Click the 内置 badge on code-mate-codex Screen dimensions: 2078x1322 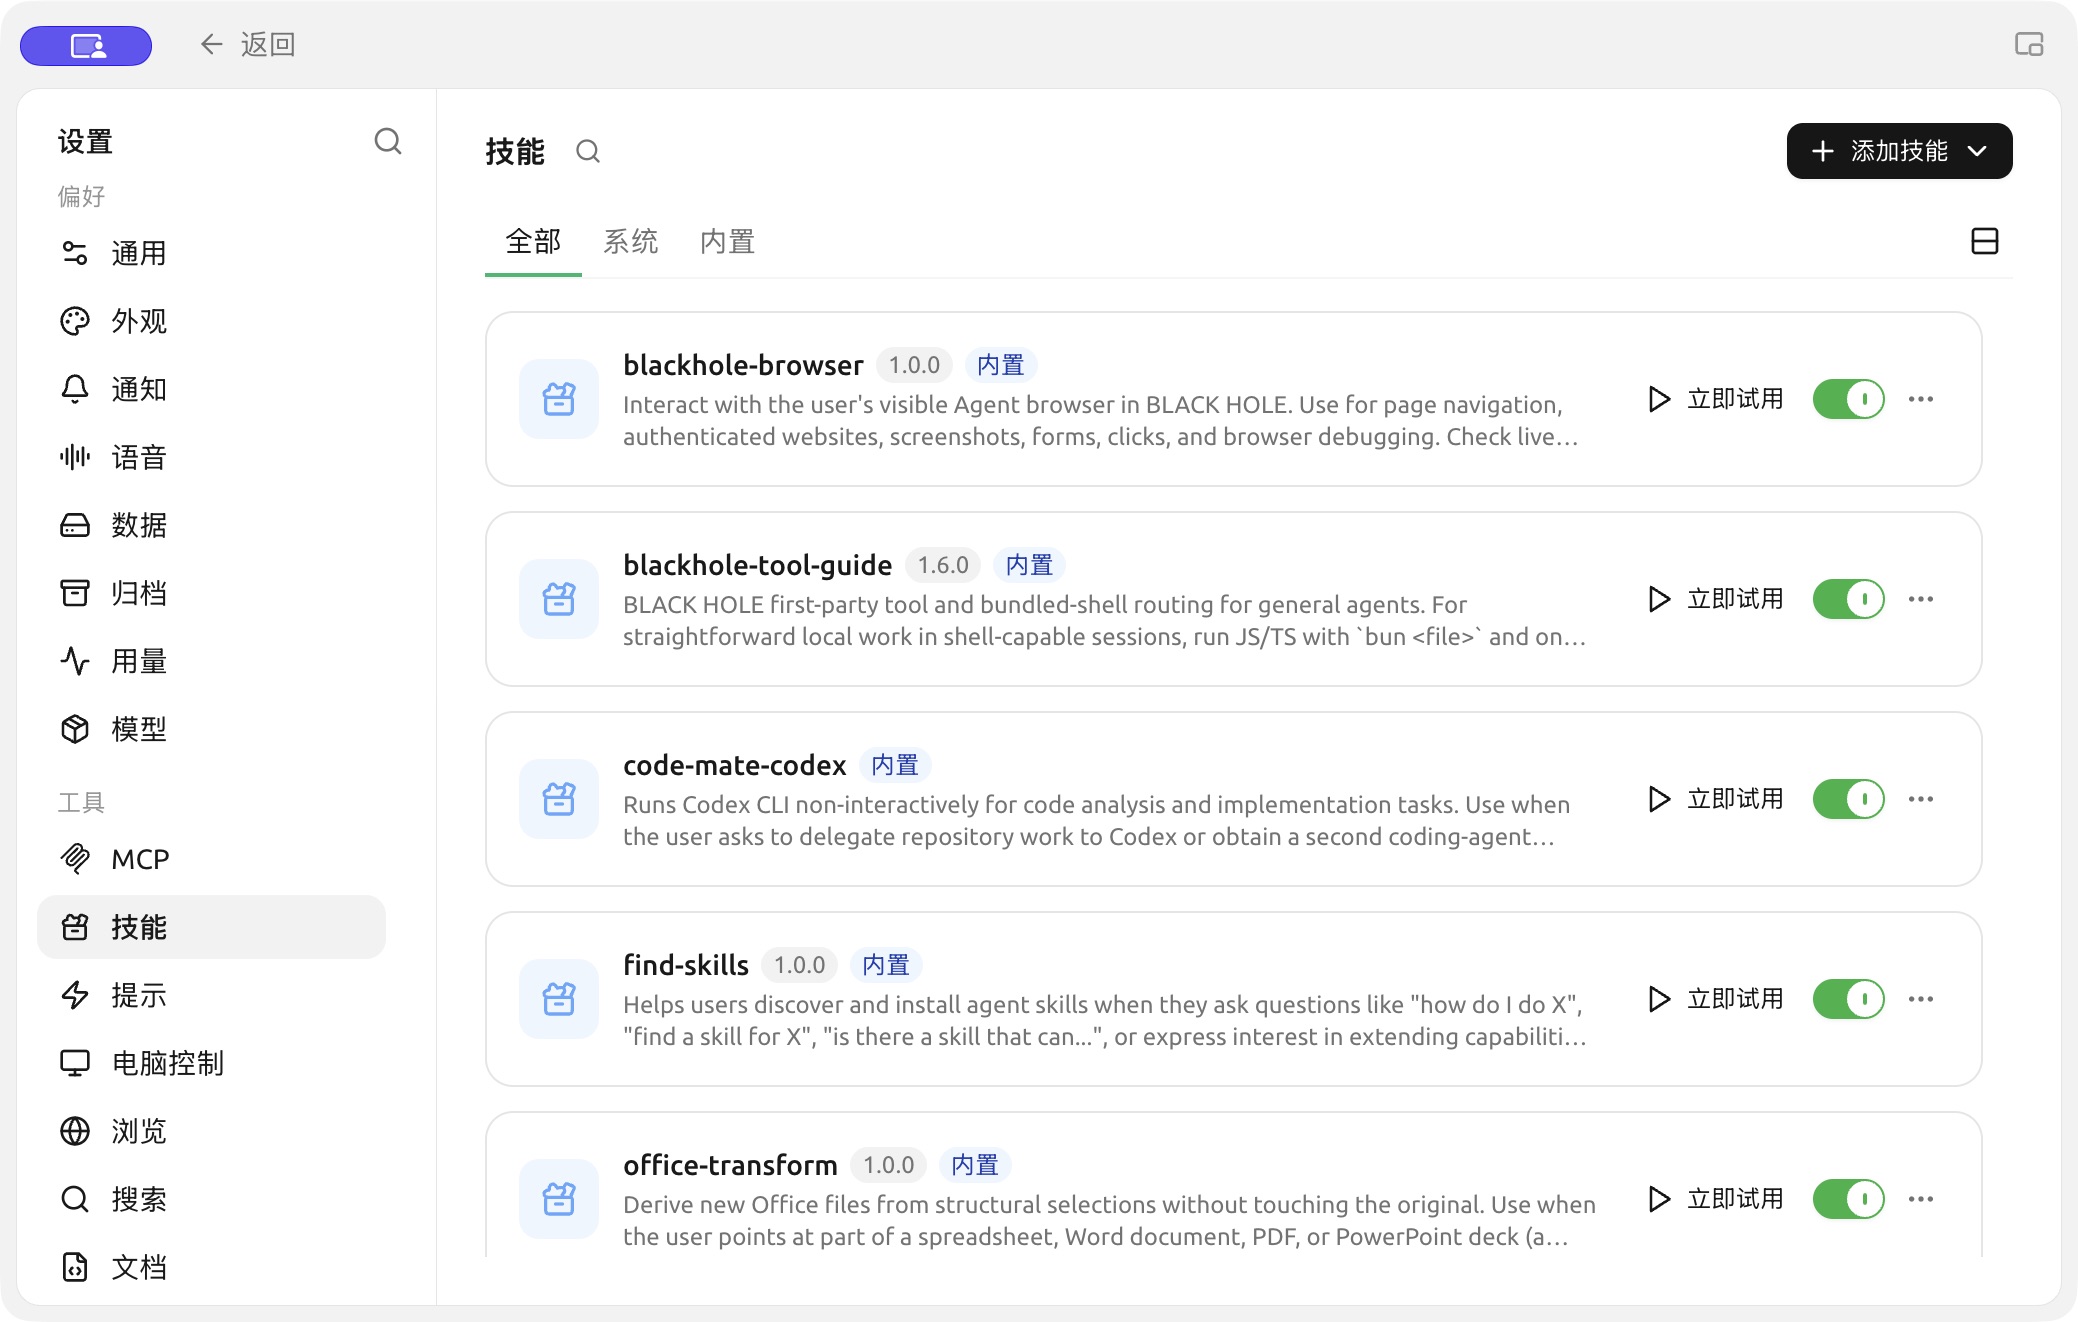895,765
